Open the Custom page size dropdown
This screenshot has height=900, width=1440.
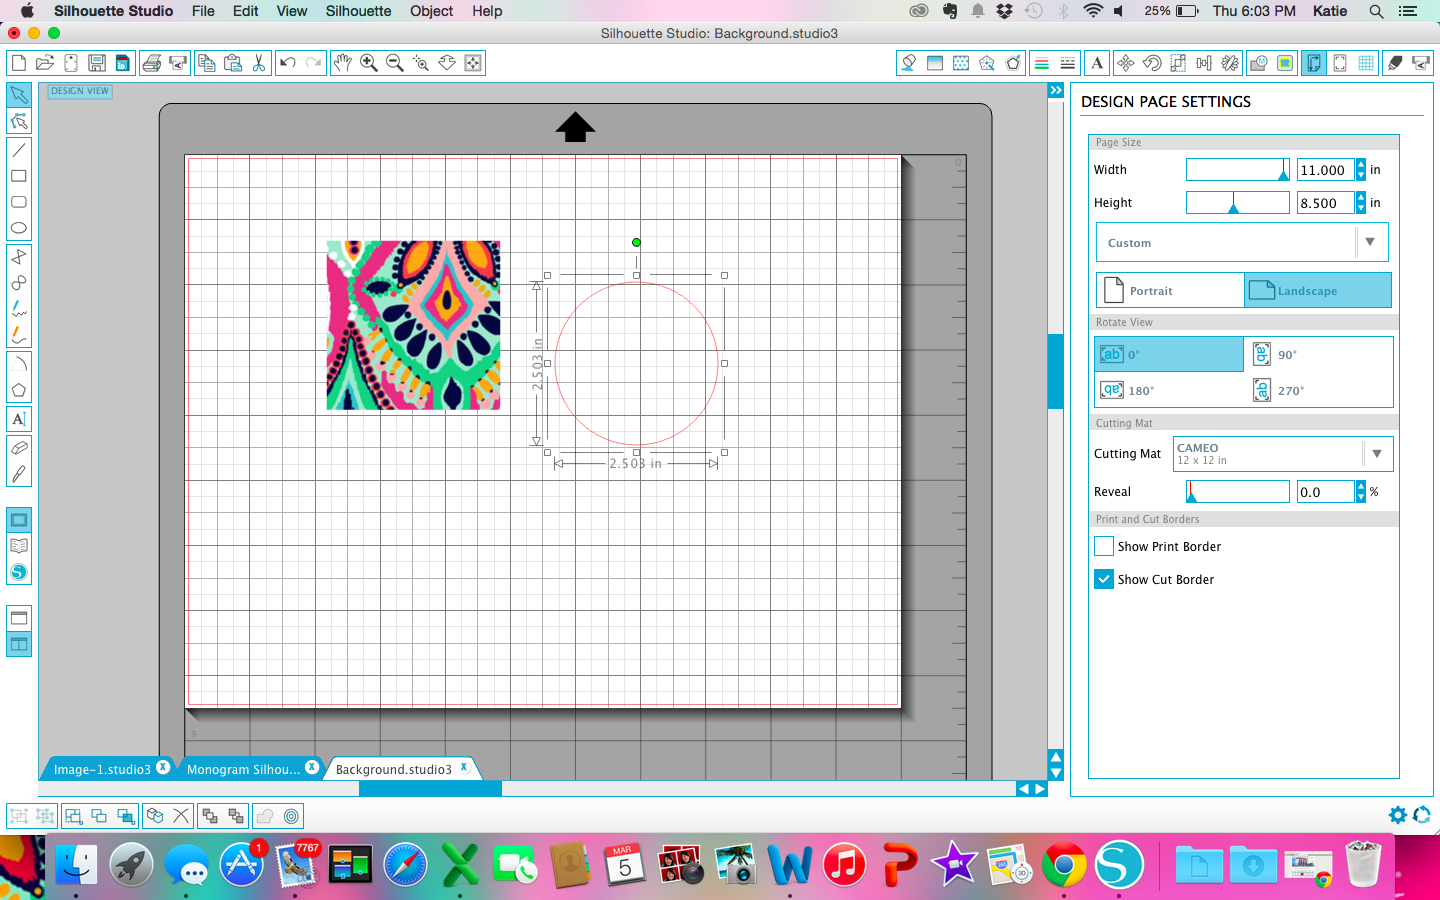pyautogui.click(x=1242, y=242)
